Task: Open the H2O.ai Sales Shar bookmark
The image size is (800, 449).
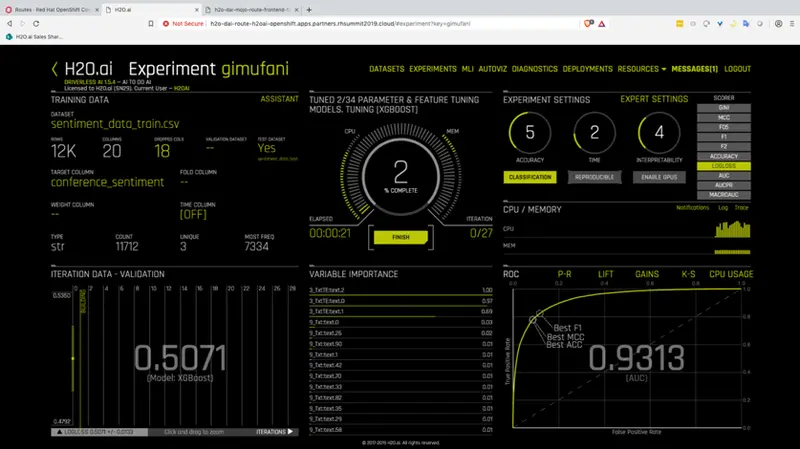Action: coord(35,37)
